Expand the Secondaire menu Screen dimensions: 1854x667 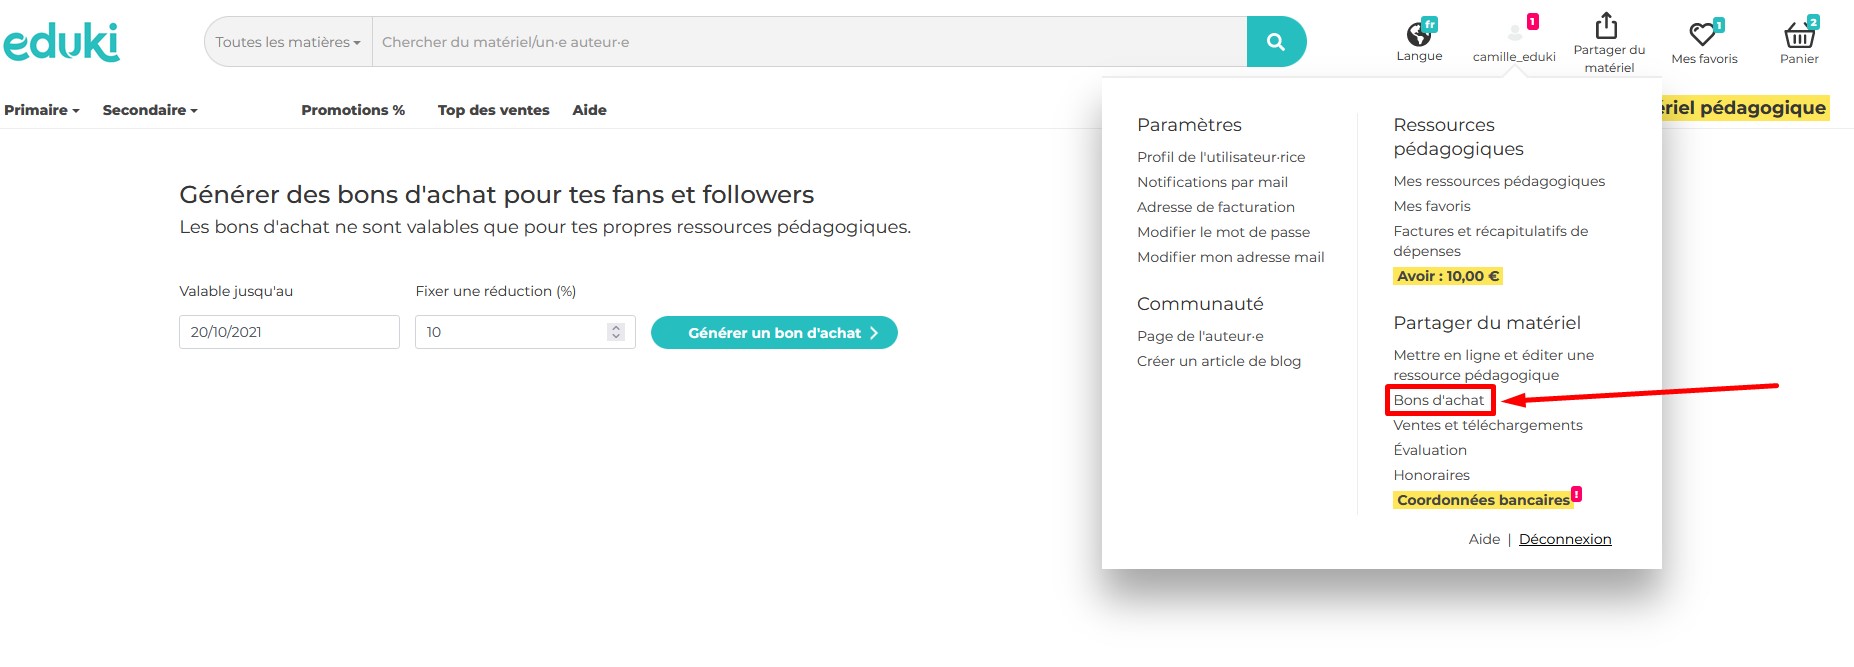[150, 110]
